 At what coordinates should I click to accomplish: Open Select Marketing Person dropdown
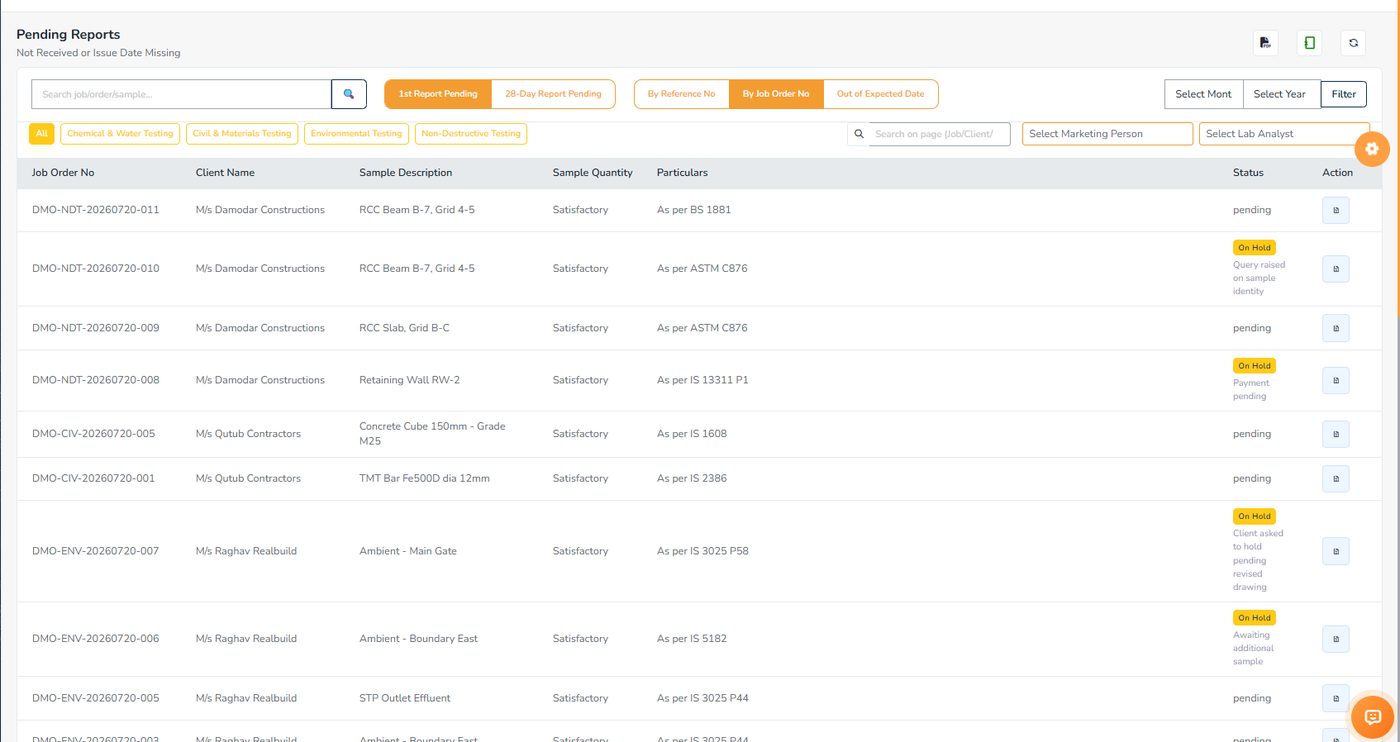[1107, 134]
